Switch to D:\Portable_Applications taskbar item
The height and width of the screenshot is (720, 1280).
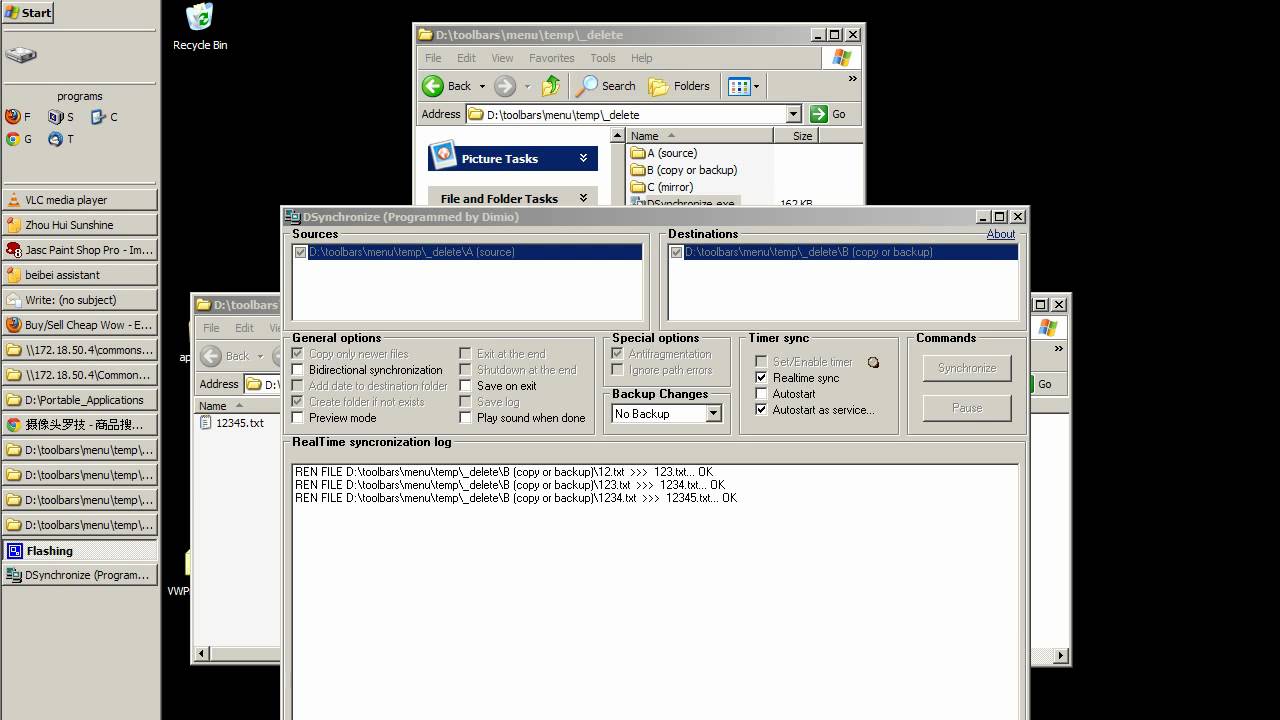pos(80,400)
